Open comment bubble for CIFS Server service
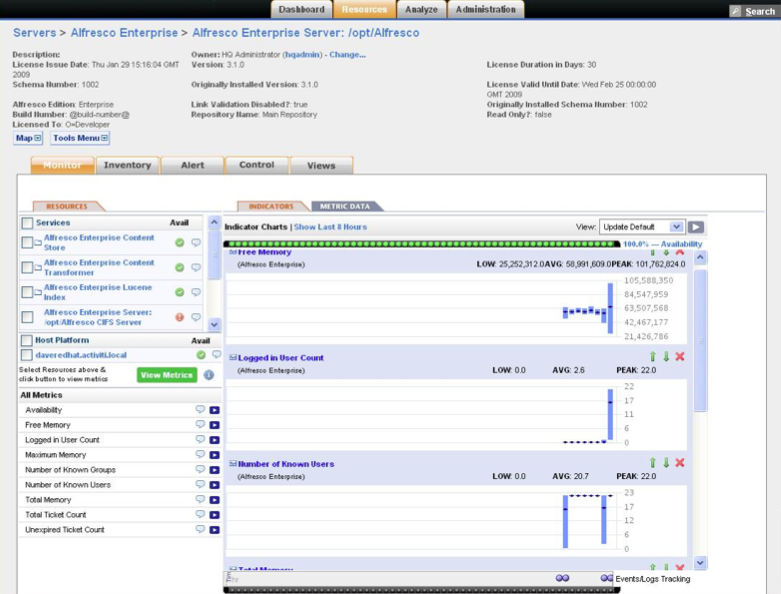Viewport: 781px width, 594px height. click(x=196, y=317)
